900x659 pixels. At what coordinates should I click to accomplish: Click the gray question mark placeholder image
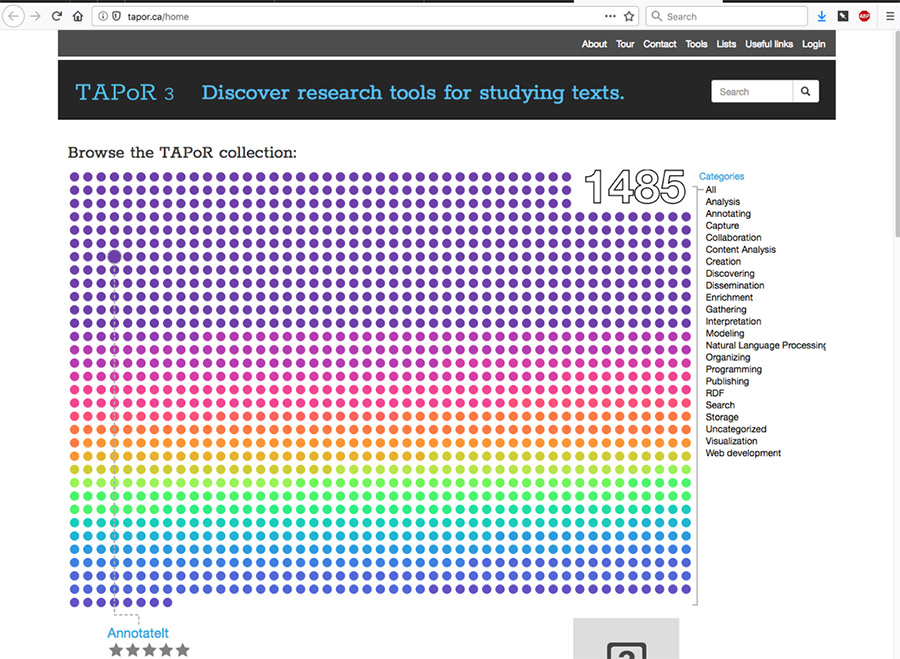tap(626, 638)
